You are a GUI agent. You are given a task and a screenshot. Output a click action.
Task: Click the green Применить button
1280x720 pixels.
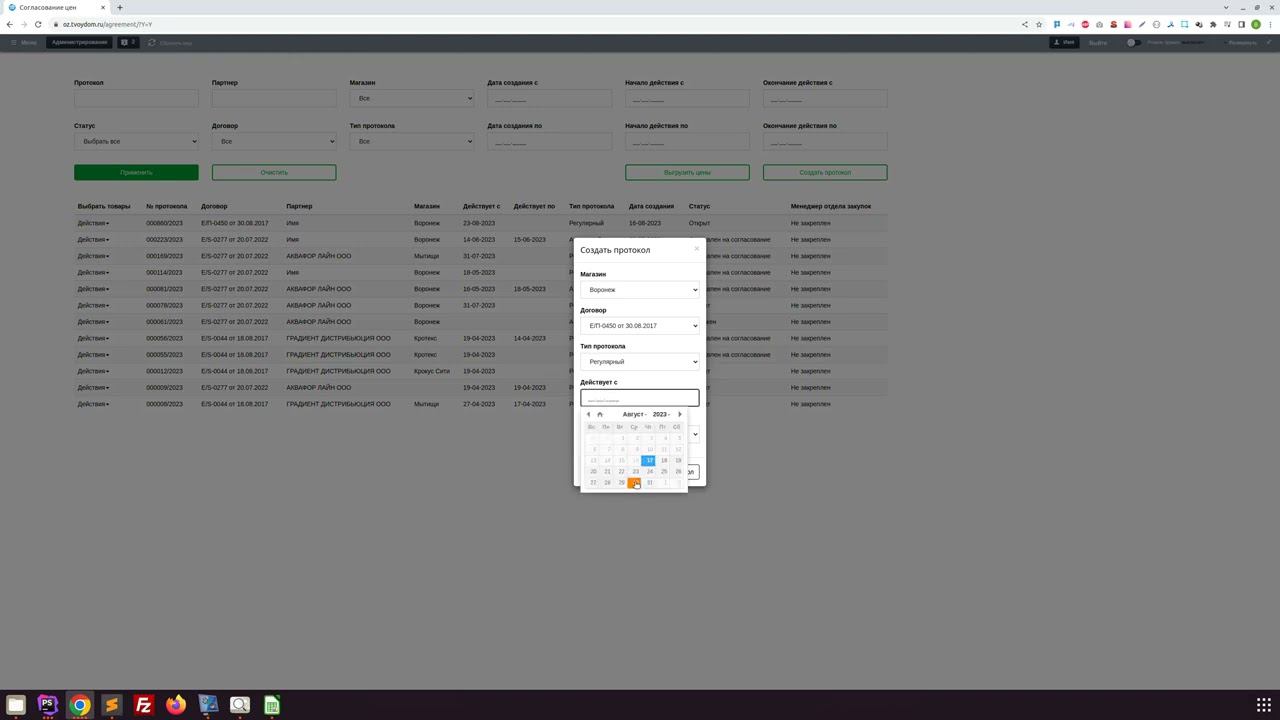[x=136, y=172]
